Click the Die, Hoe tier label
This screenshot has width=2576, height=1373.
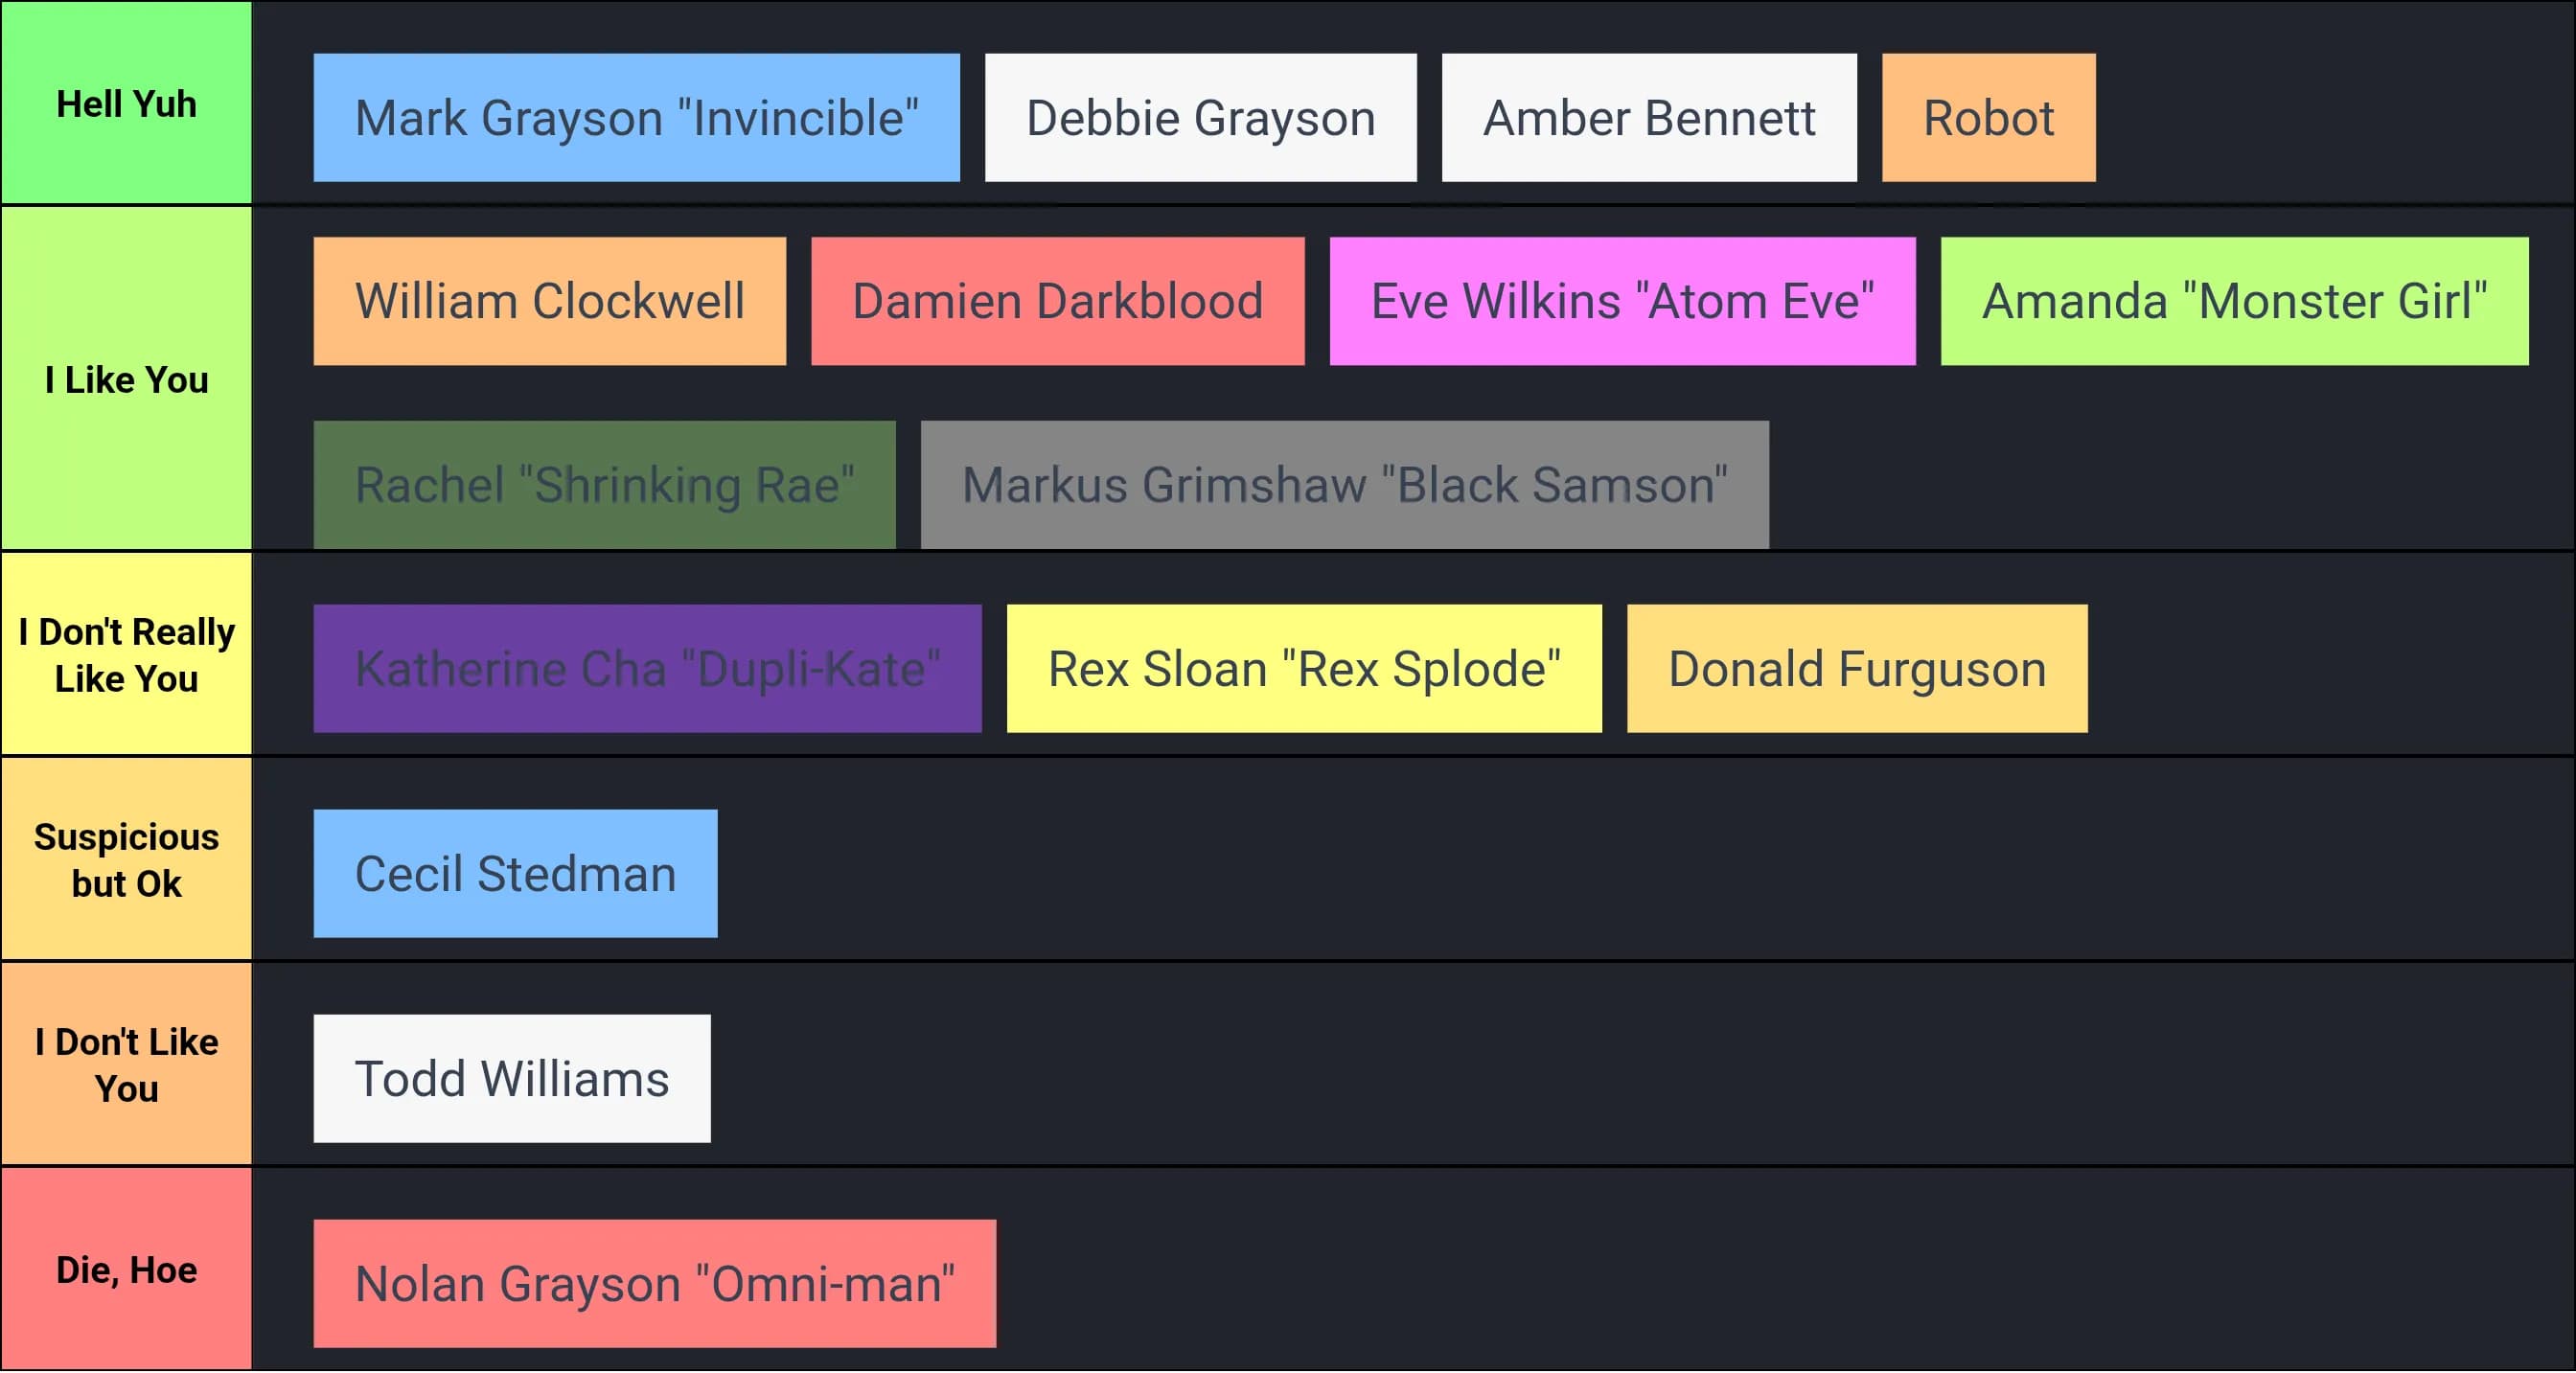(126, 1270)
